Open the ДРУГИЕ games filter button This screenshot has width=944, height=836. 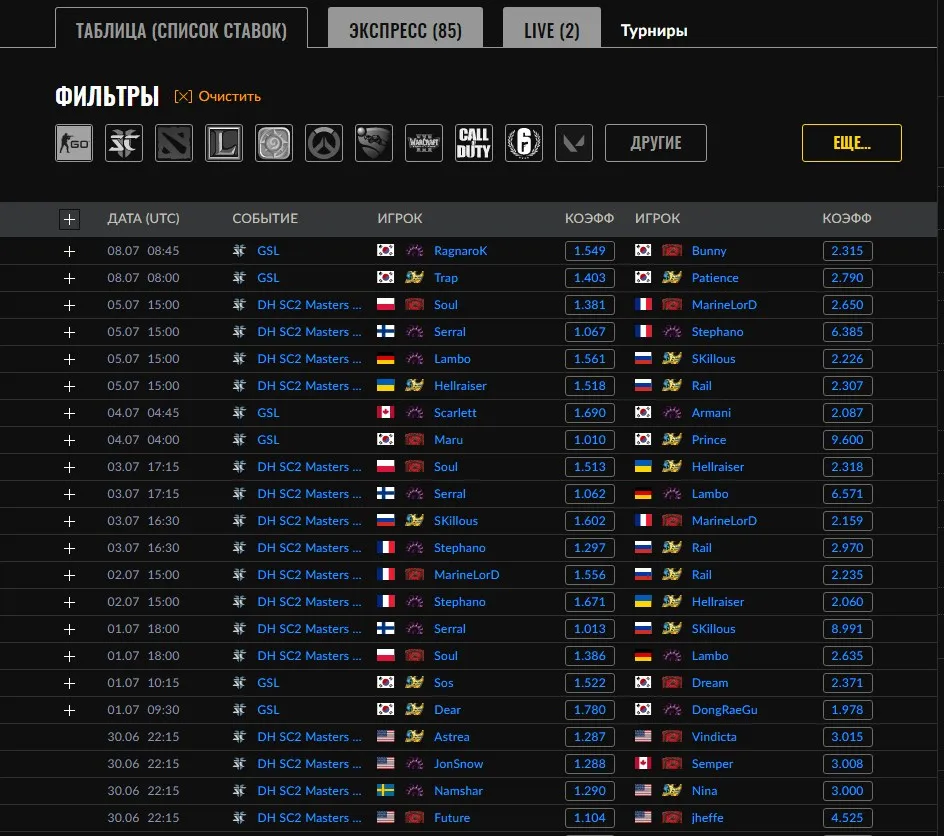(656, 143)
